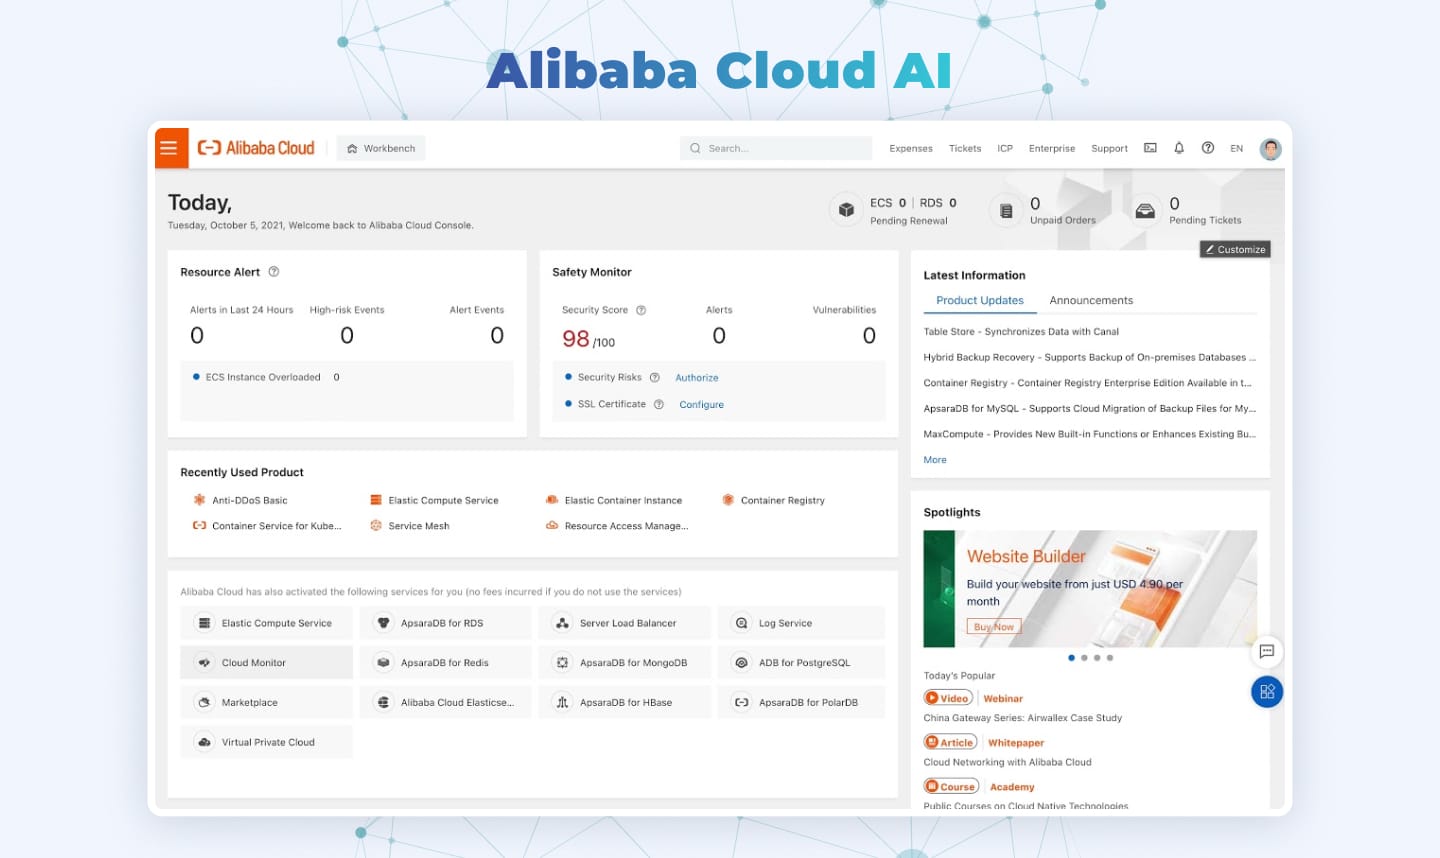Viewport: 1440px width, 858px height.
Task: Open the Tickets menu
Action: tap(965, 148)
